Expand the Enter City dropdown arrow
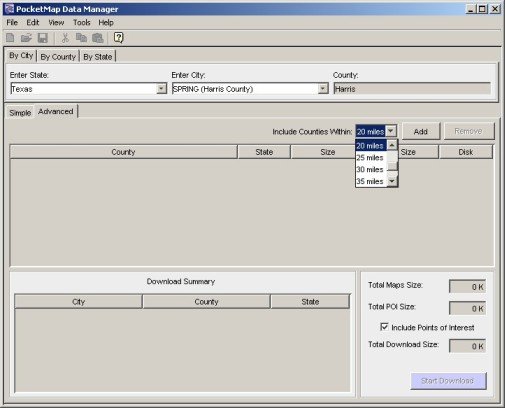Image resolution: width=505 pixels, height=408 pixels. tap(323, 89)
